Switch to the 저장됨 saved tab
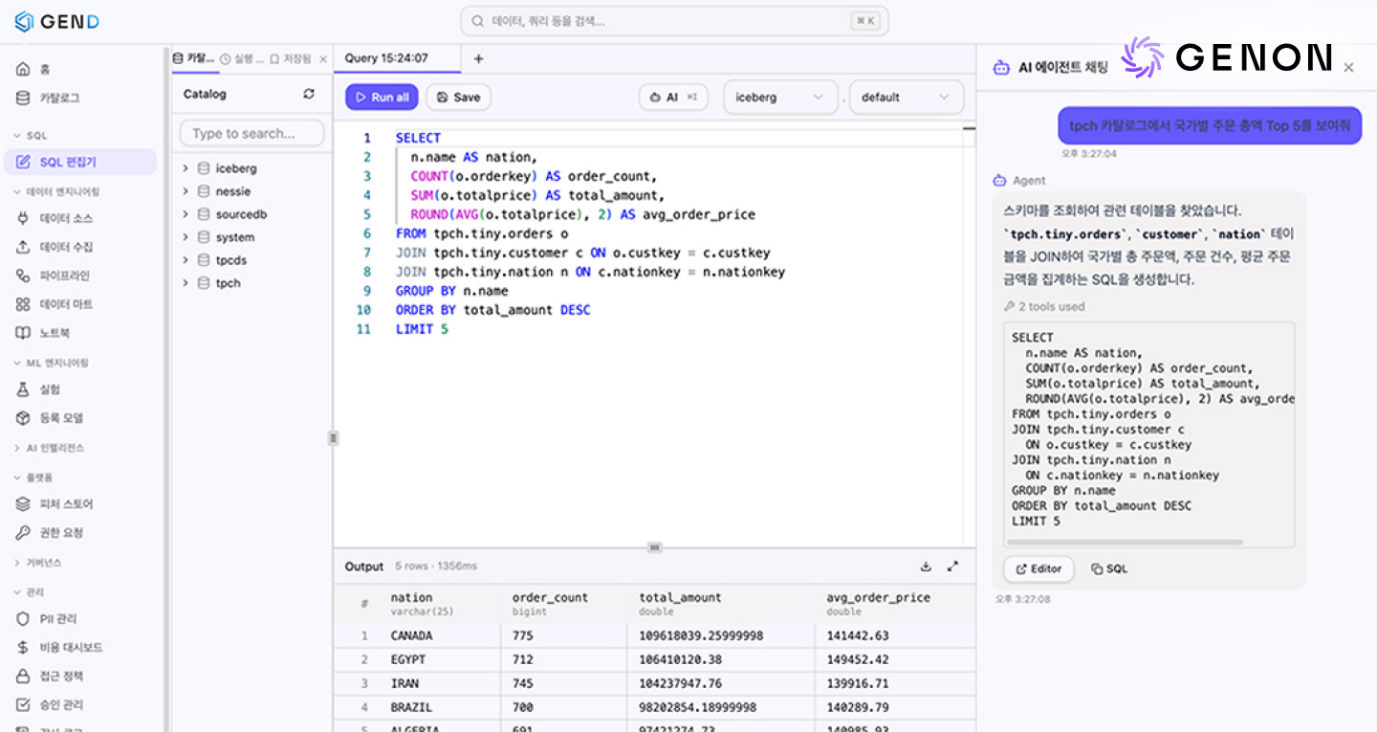The width and height of the screenshot is (1377, 732). (x=290, y=59)
